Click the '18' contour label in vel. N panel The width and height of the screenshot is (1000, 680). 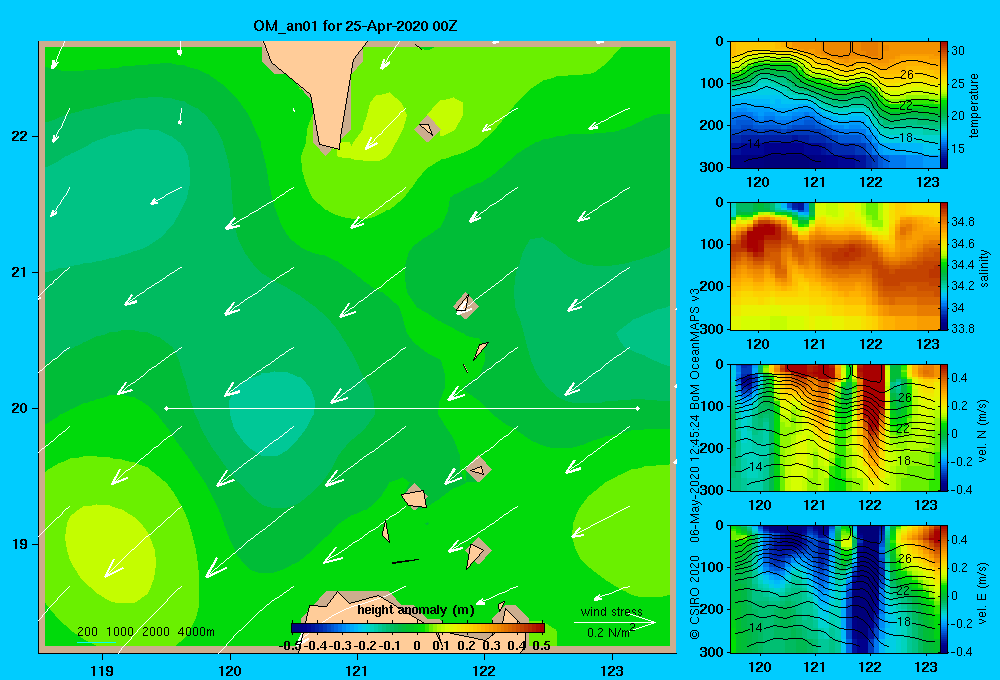[x=904, y=461]
